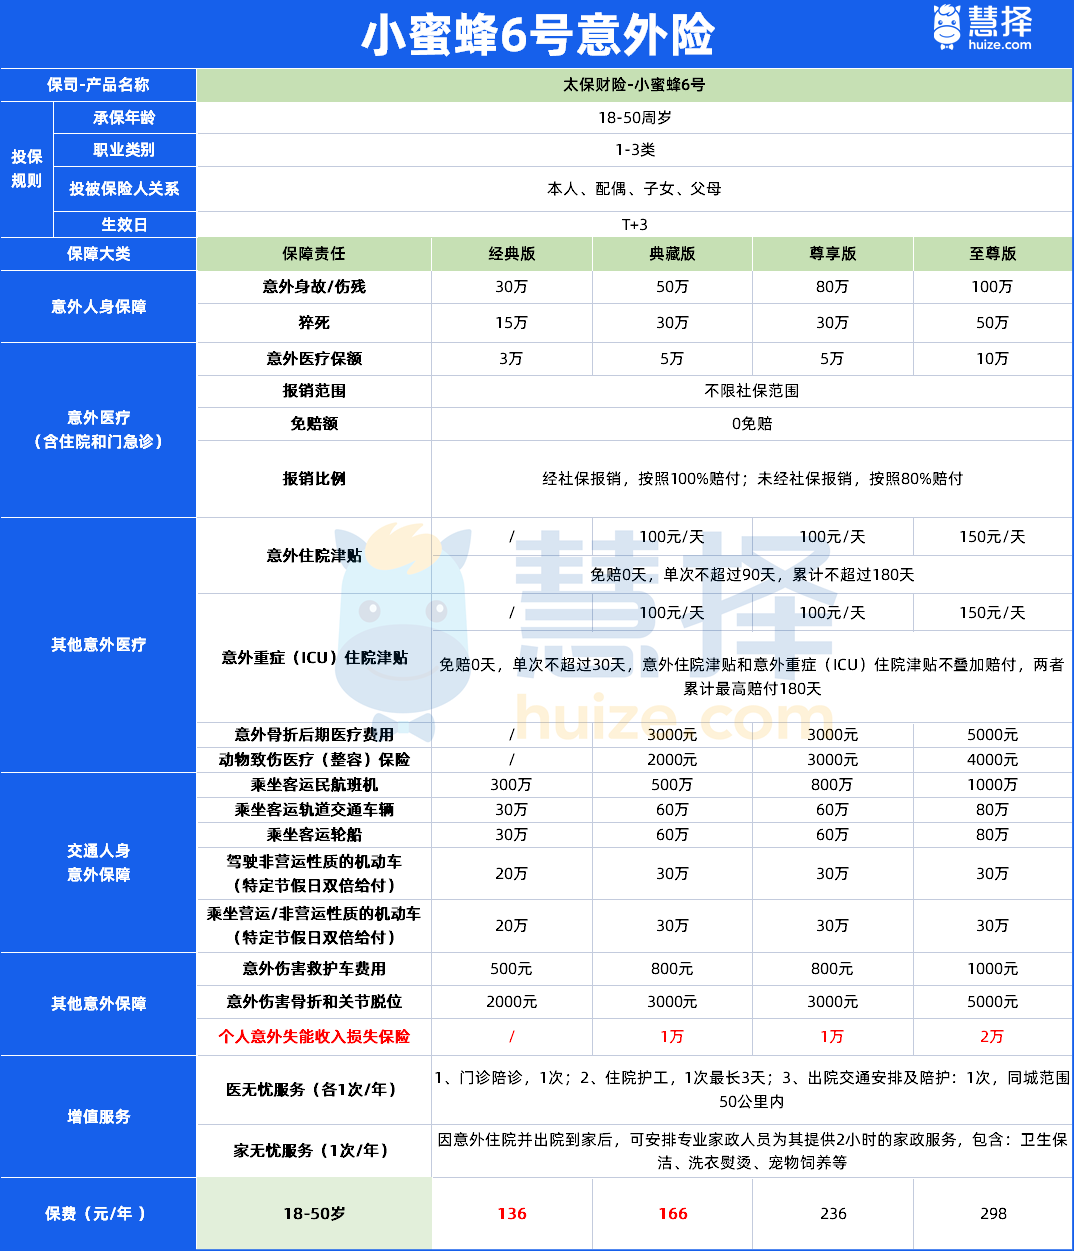The width and height of the screenshot is (1078, 1254).
Task: Select the 投保规则 row header
Action: coord(27,169)
